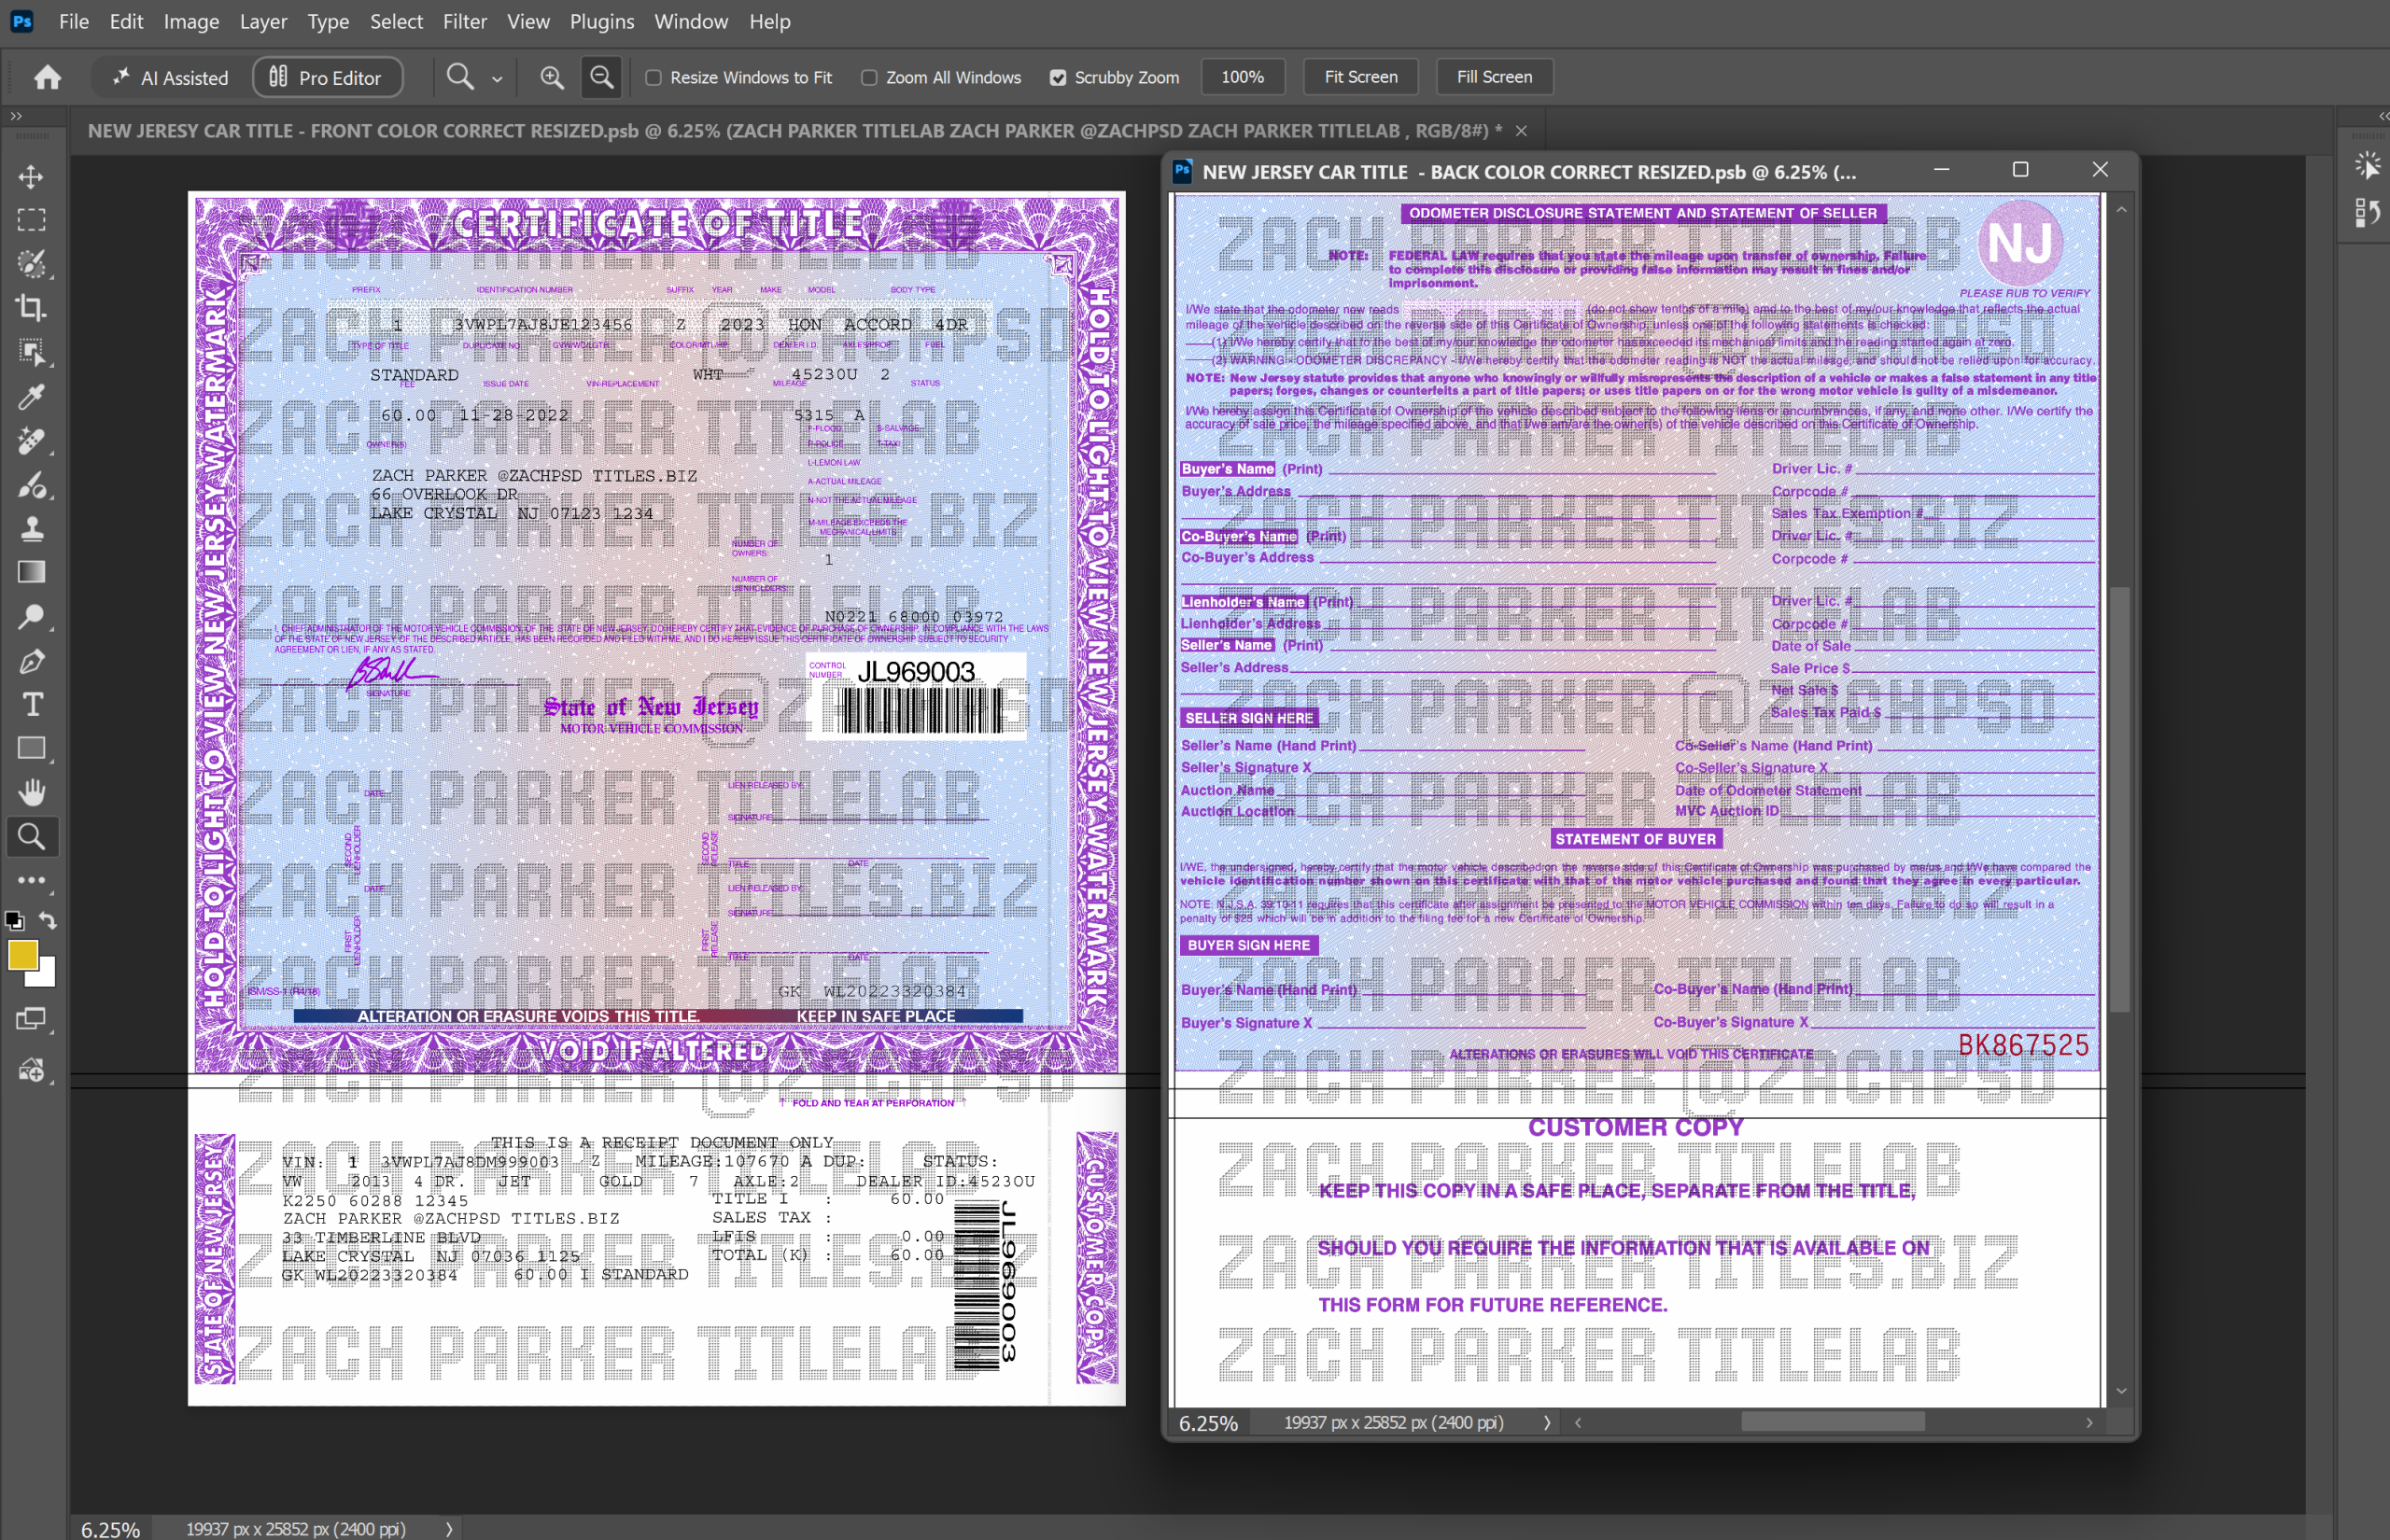Reset default foreground and background colors
The height and width of the screenshot is (1540, 2390).
[14, 921]
